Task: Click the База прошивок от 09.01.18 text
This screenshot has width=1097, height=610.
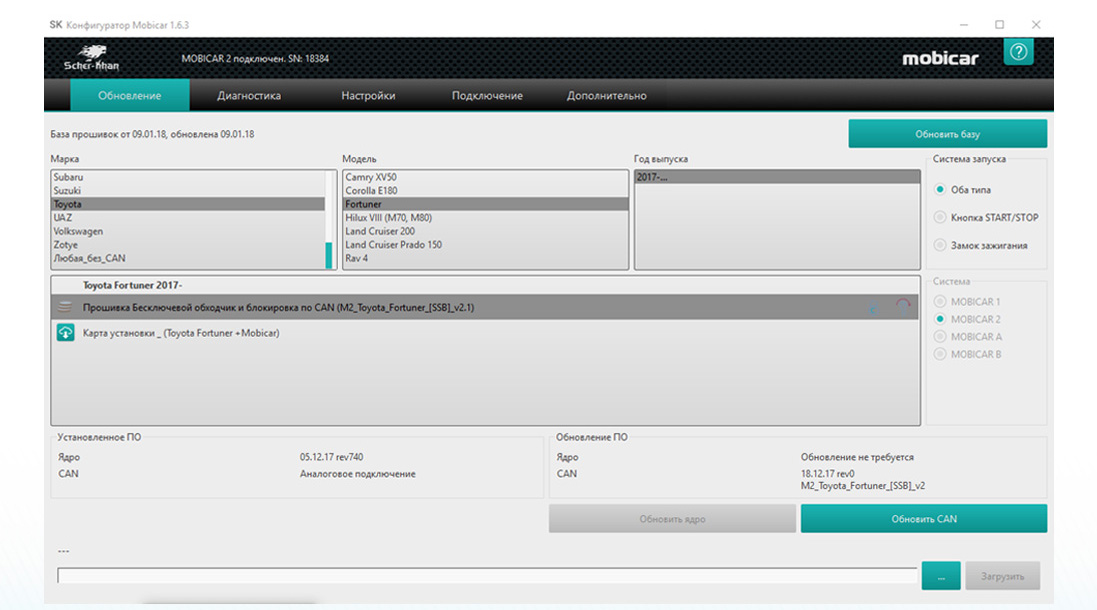Action: click(x=152, y=134)
